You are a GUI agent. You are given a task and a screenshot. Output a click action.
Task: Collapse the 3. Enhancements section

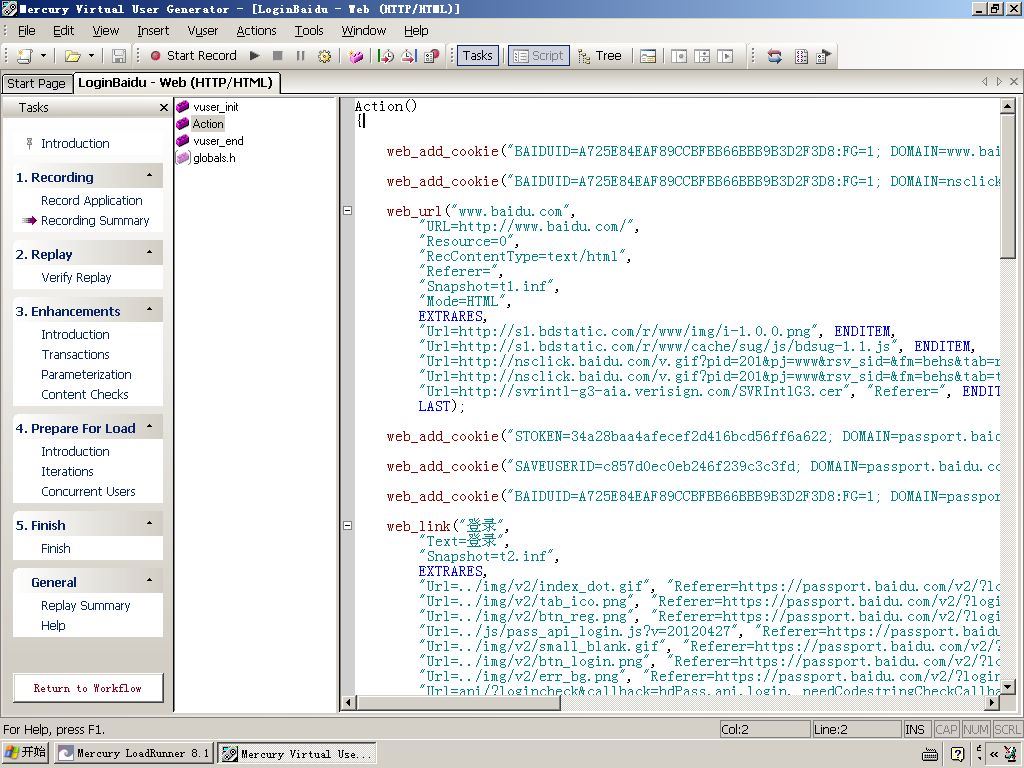150,310
